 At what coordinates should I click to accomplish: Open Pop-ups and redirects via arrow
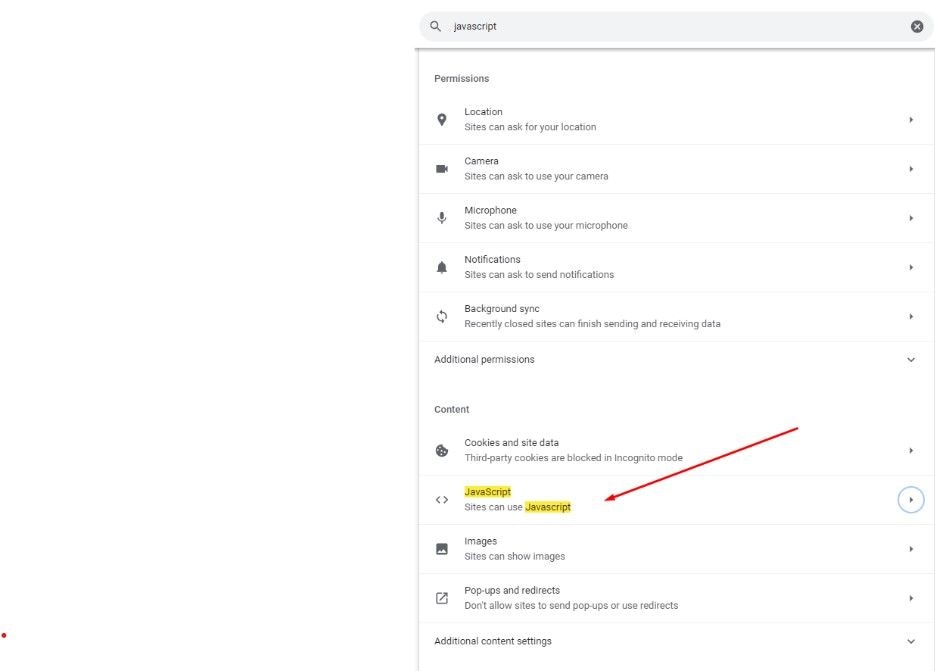pos(911,598)
